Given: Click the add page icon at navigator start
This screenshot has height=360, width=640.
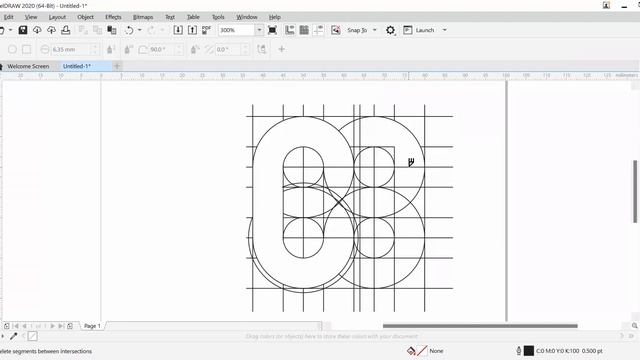Looking at the screenshot, I should (7, 326).
